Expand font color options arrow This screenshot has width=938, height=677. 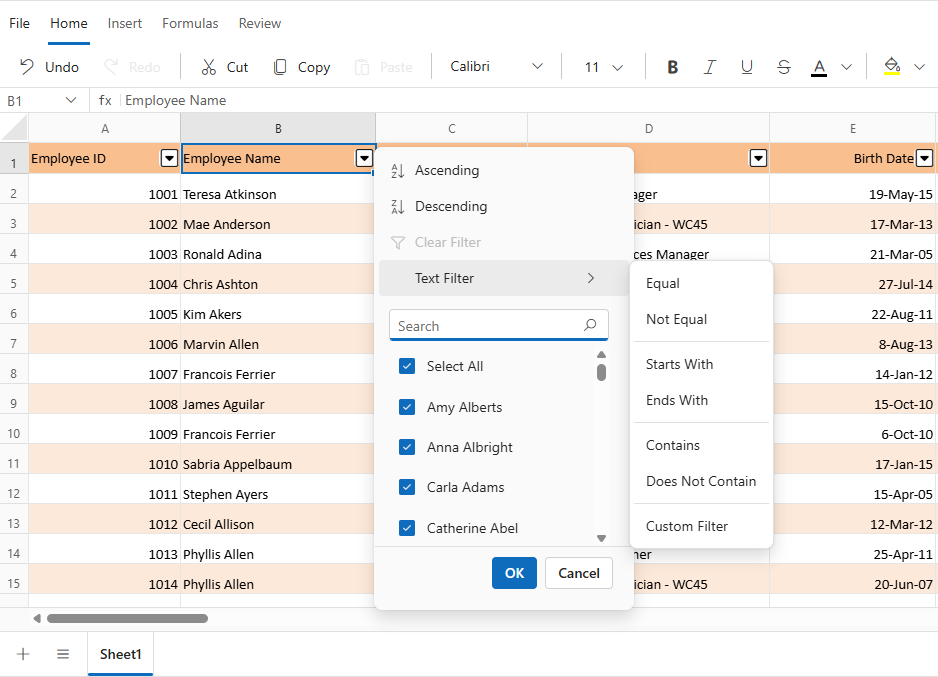(x=846, y=67)
